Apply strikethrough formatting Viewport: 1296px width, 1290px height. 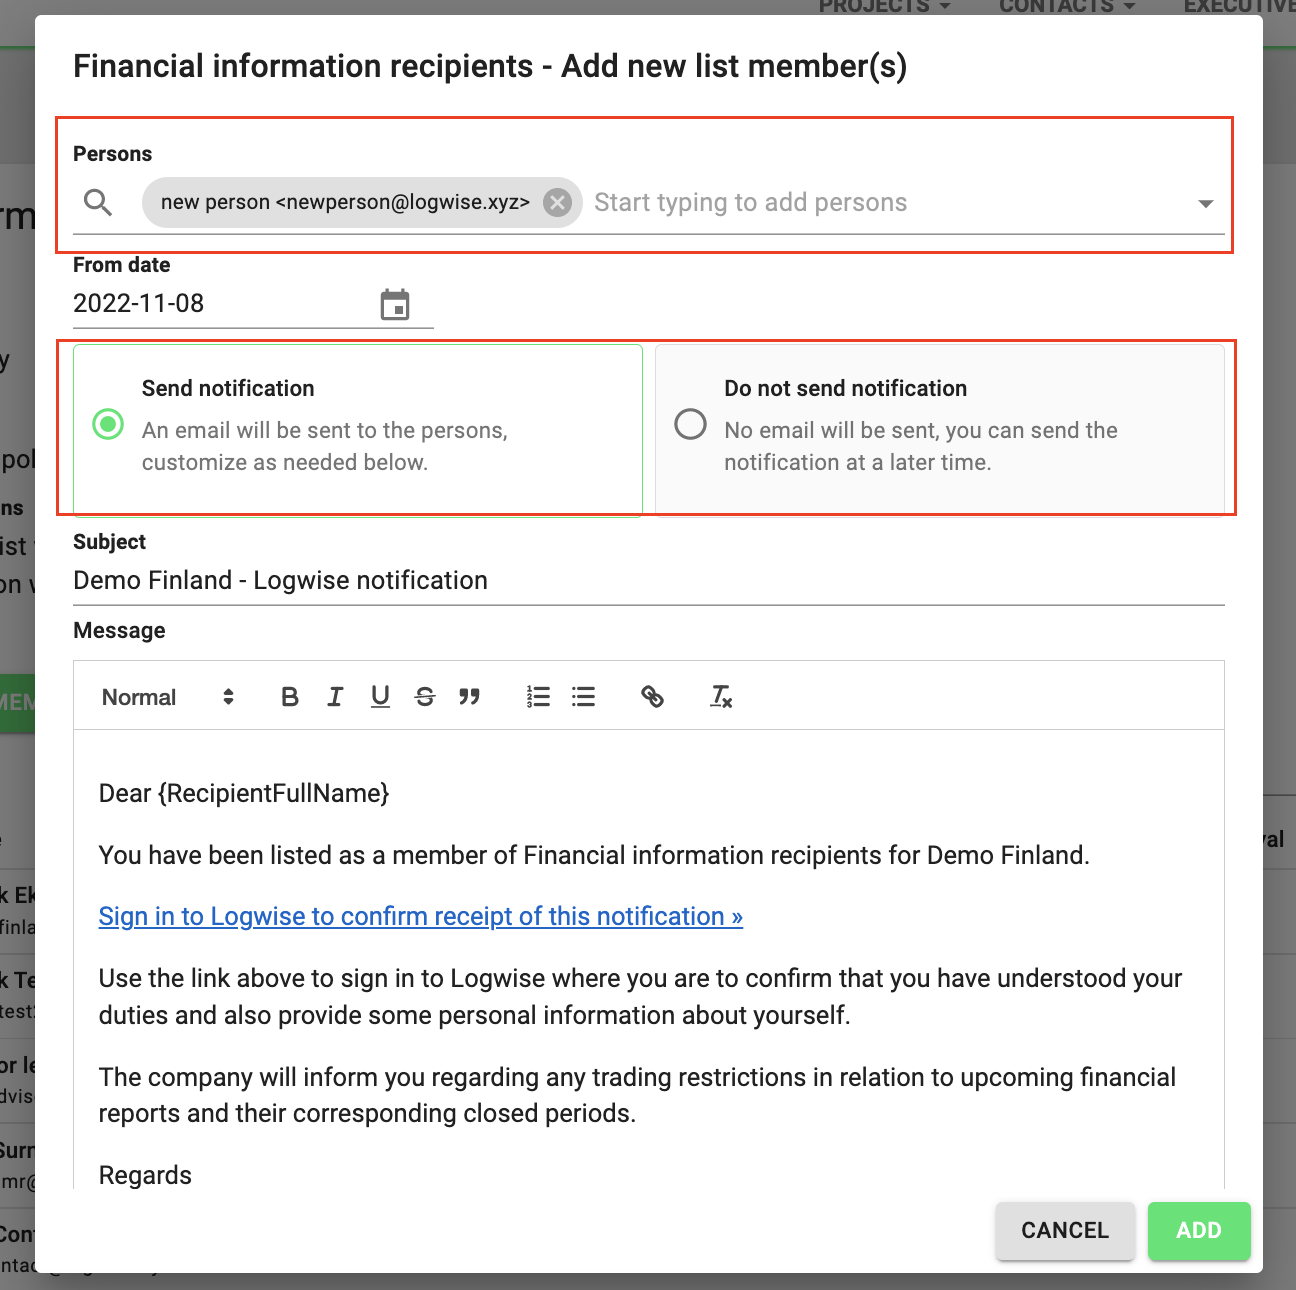click(x=425, y=697)
